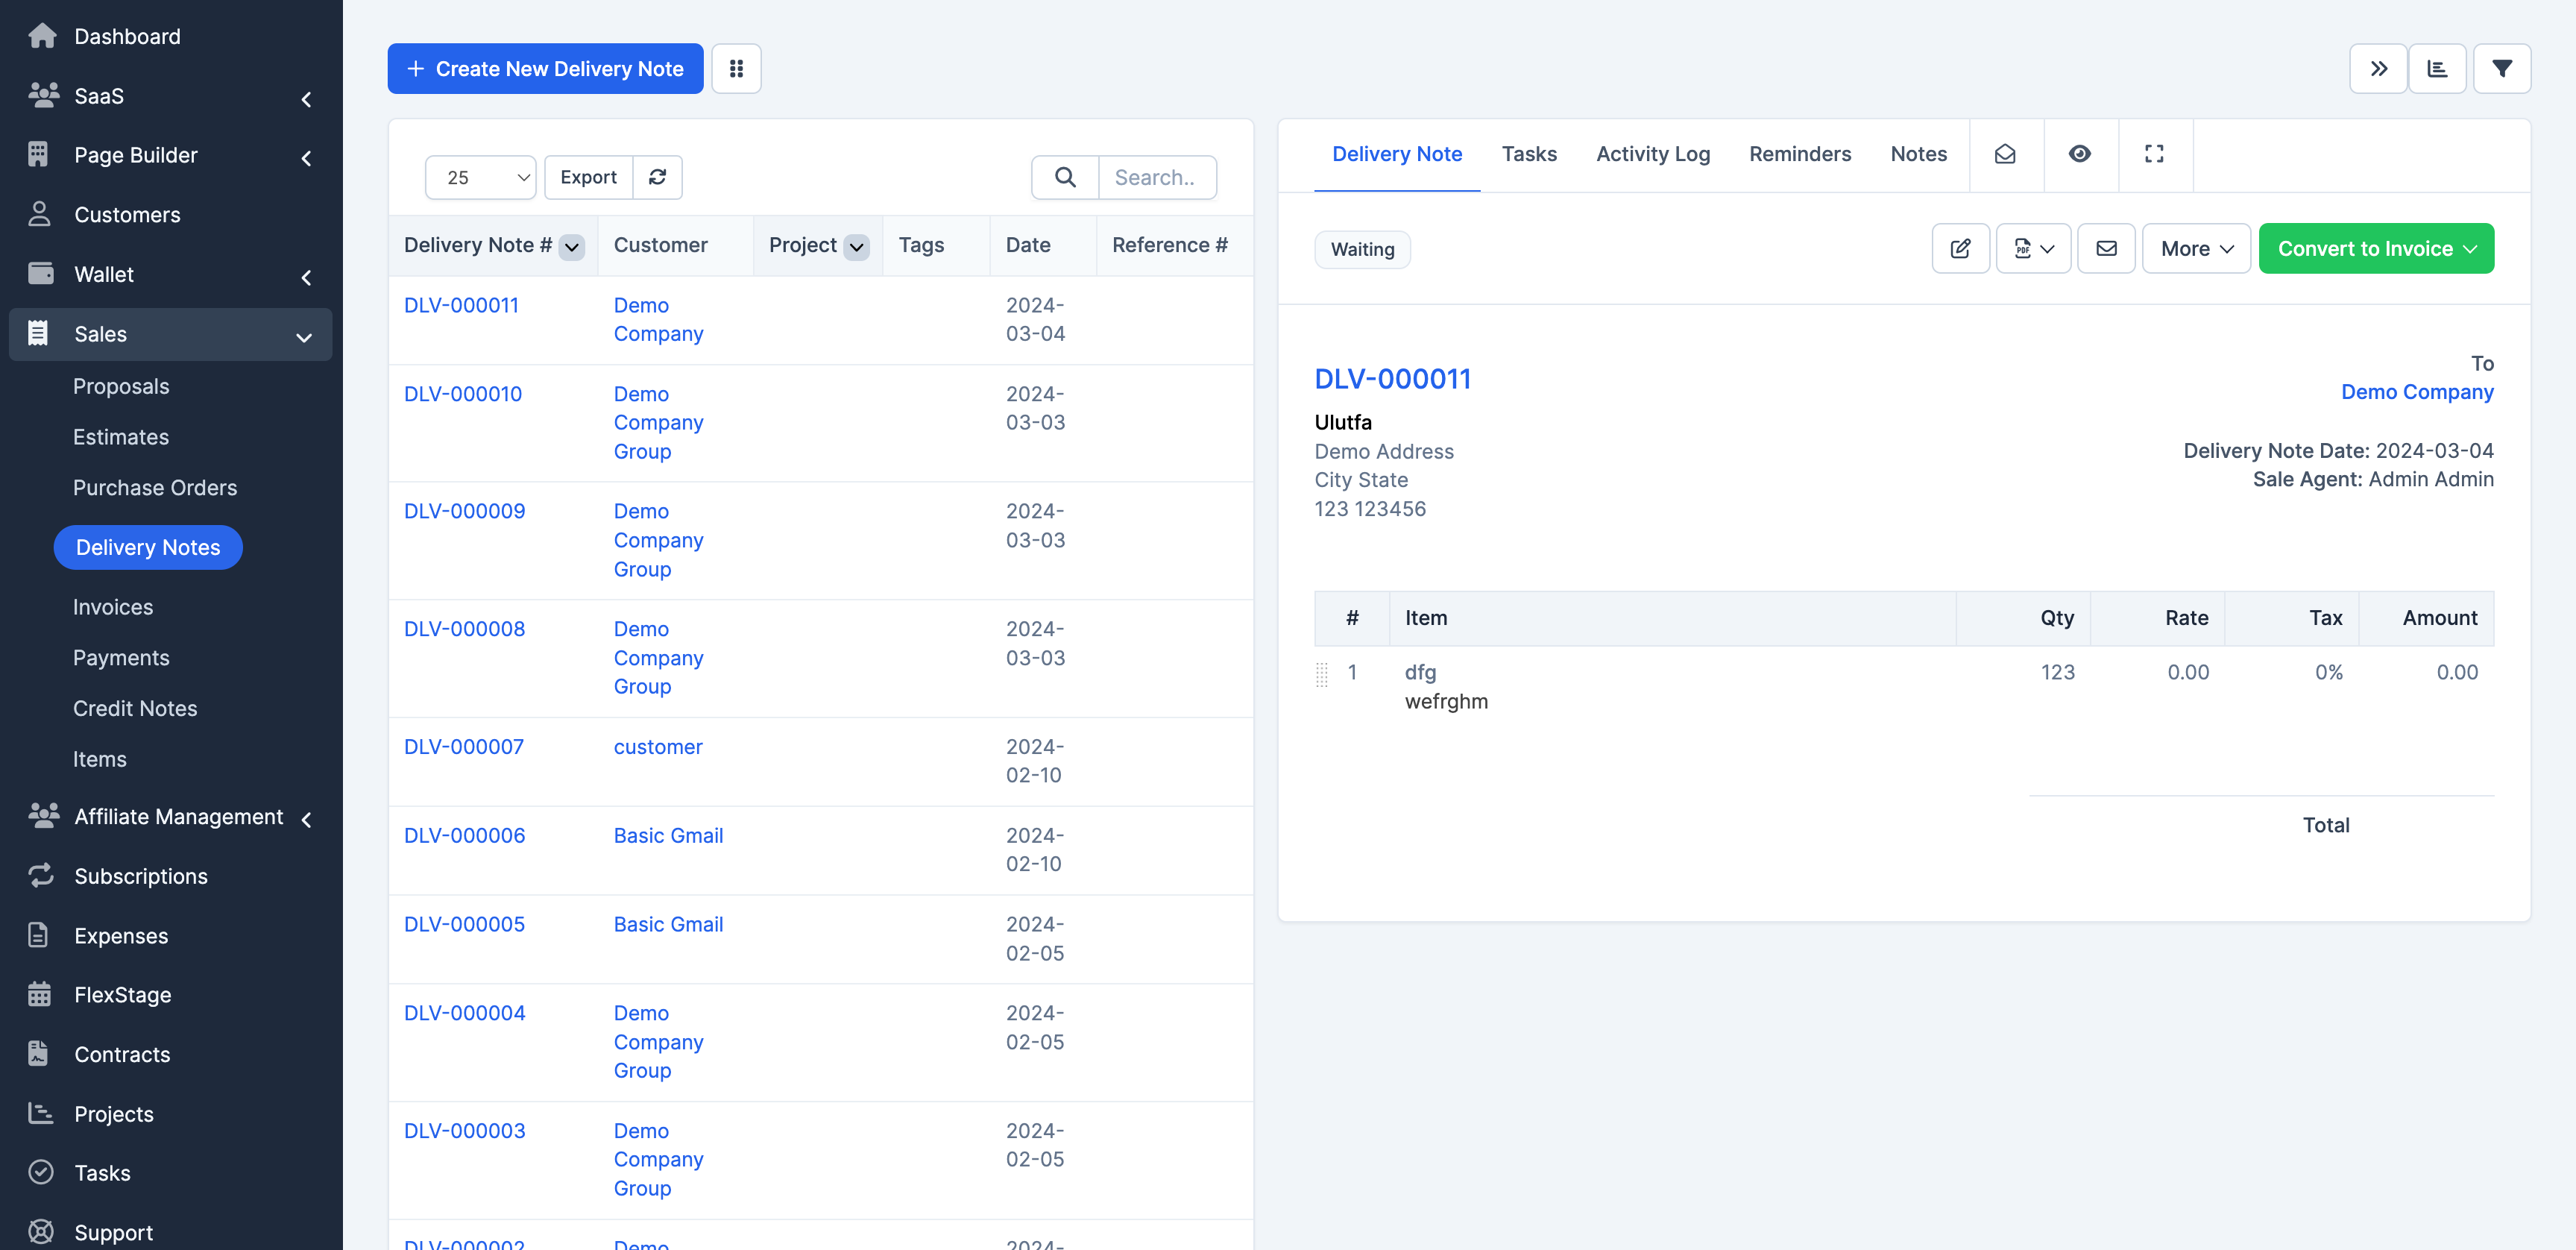The height and width of the screenshot is (1250, 2576).
Task: Collapse the Sales section in sidebar
Action: click(x=304, y=335)
